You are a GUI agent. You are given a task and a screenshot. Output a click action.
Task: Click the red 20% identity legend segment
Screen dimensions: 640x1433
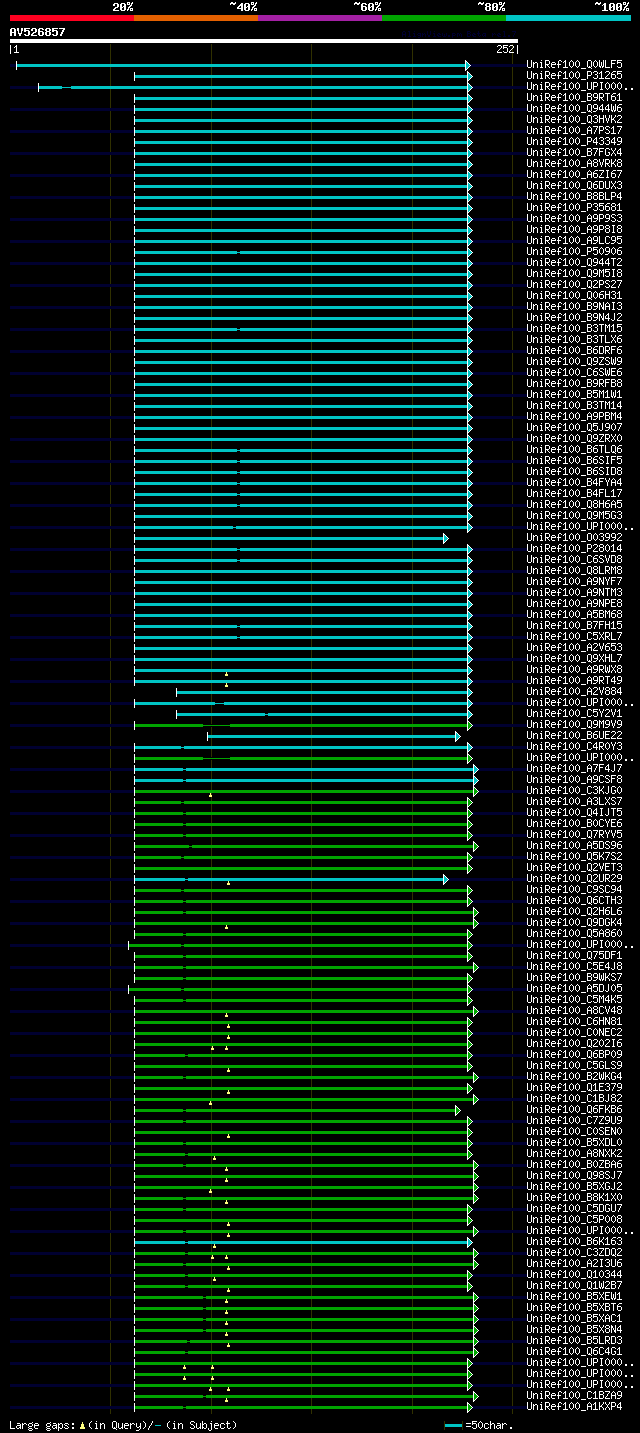72,18
